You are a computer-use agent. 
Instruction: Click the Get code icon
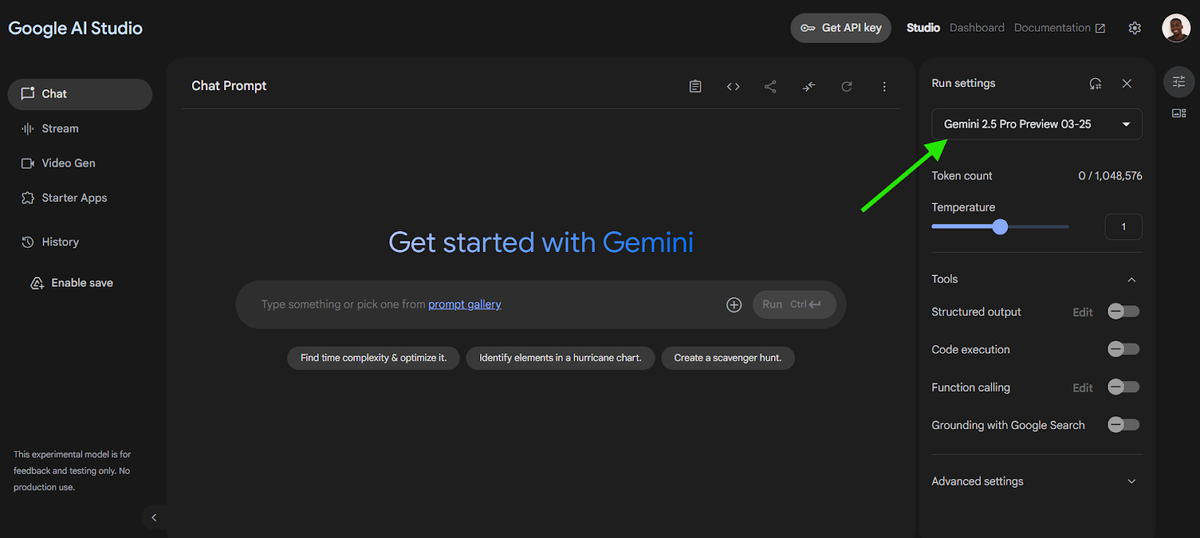click(733, 87)
